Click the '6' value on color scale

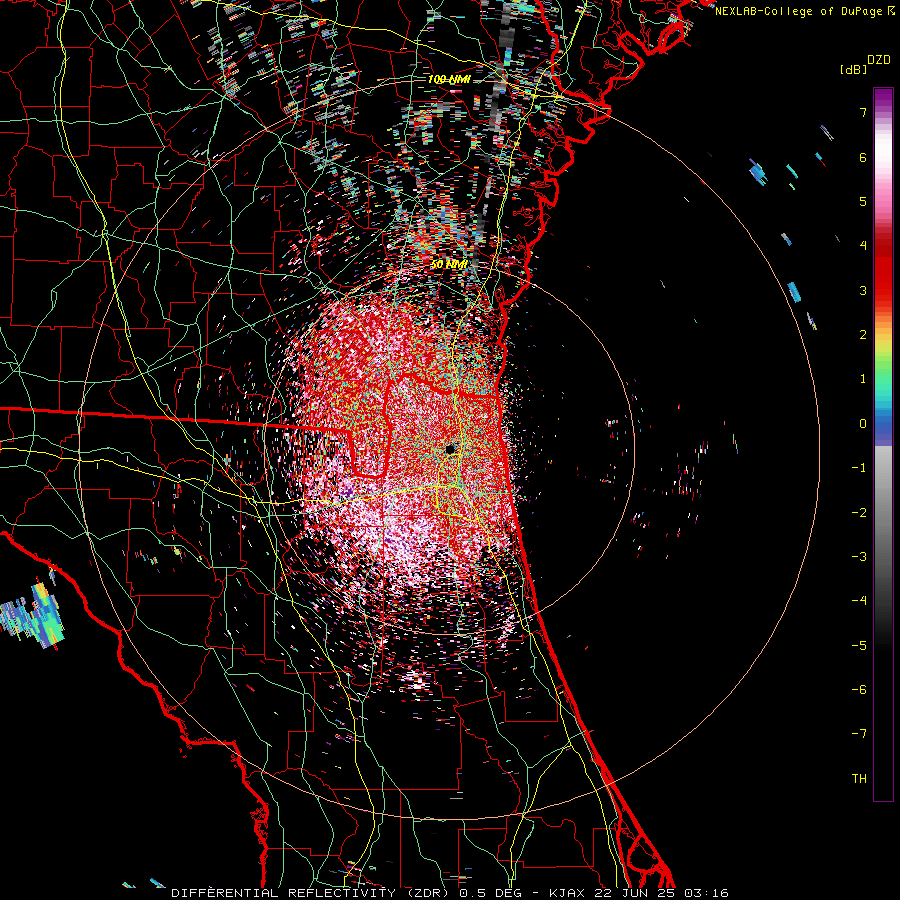[863, 157]
